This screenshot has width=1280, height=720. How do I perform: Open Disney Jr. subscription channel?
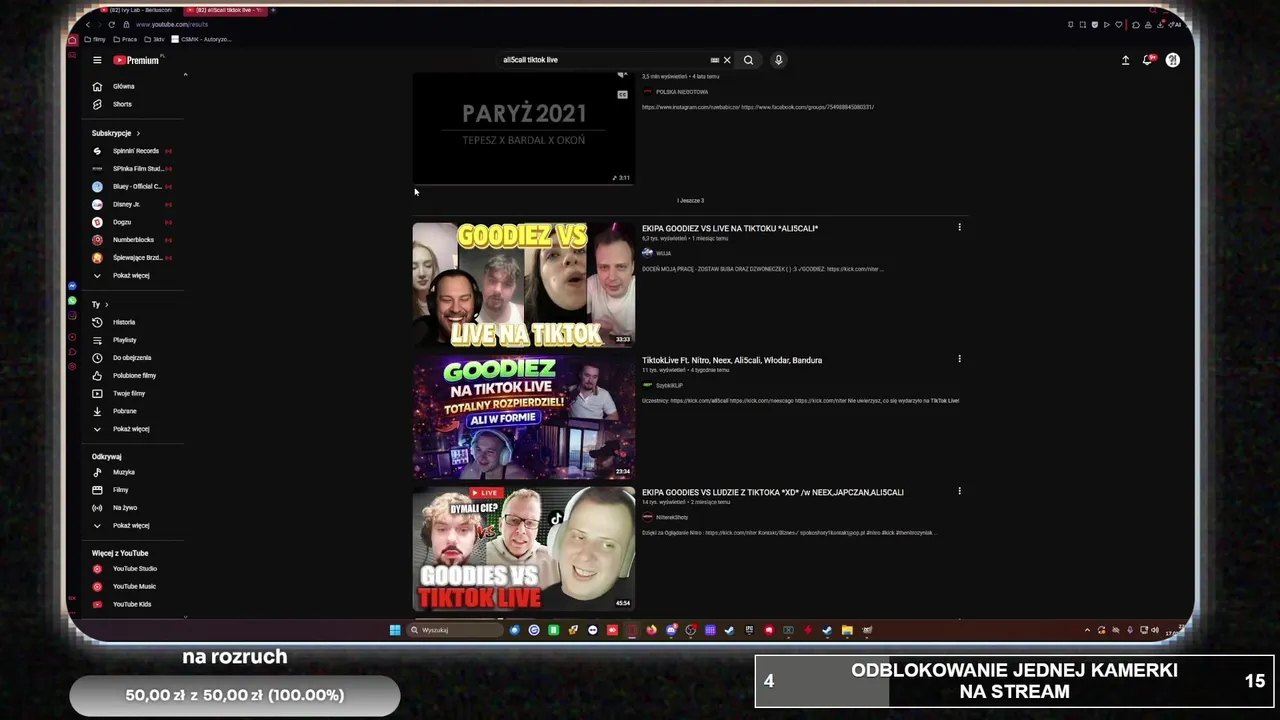click(126, 205)
